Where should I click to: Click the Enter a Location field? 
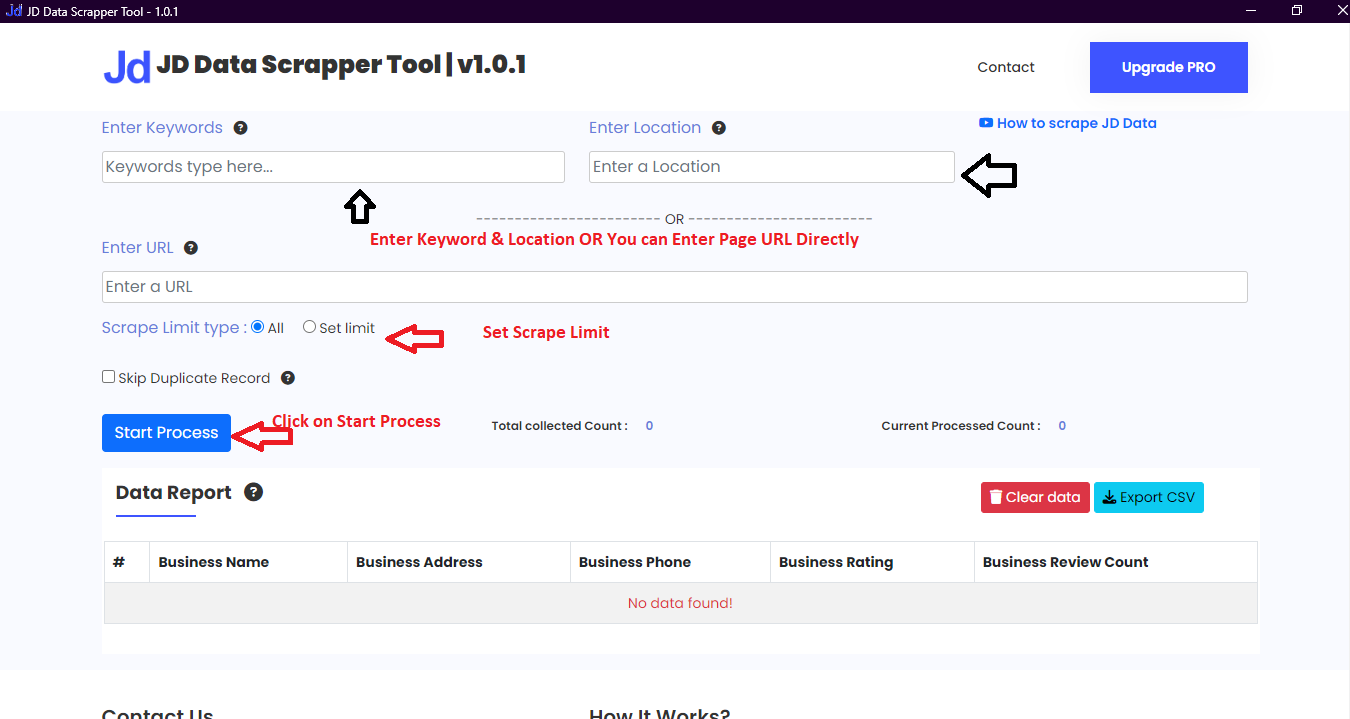coord(772,167)
